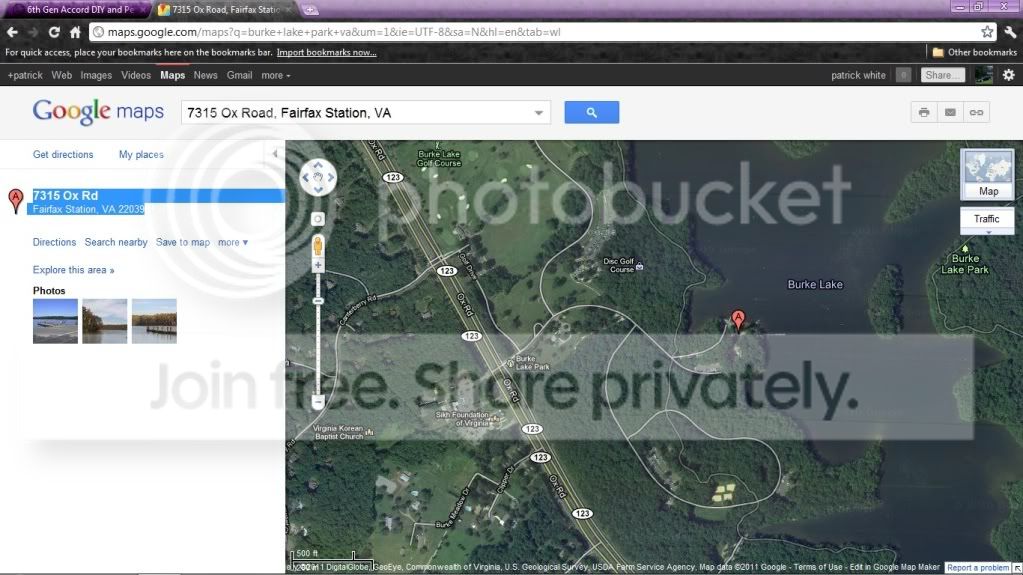Expand the more services dropdown
This screenshot has height=575, width=1023.
click(275, 75)
